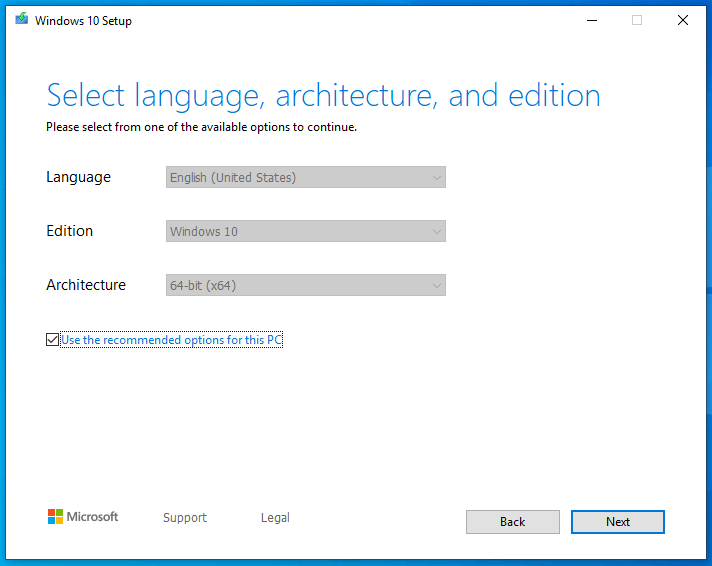Open the Architecture dropdown
This screenshot has height=566, width=712.
[306, 285]
